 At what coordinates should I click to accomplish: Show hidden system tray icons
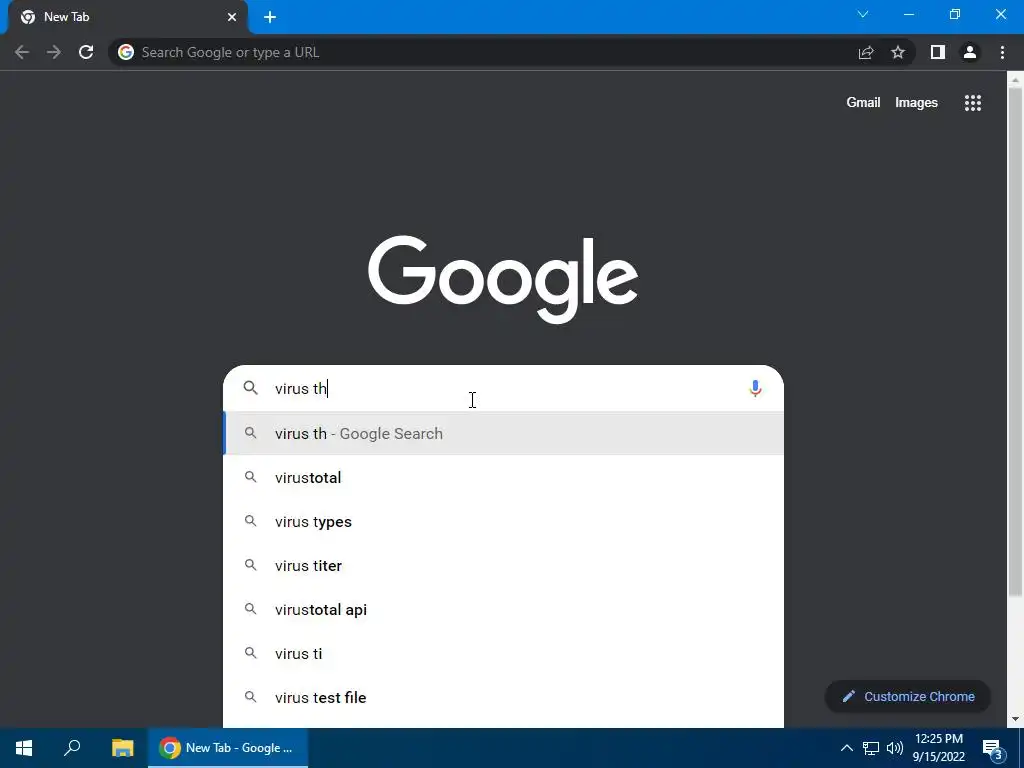point(846,748)
